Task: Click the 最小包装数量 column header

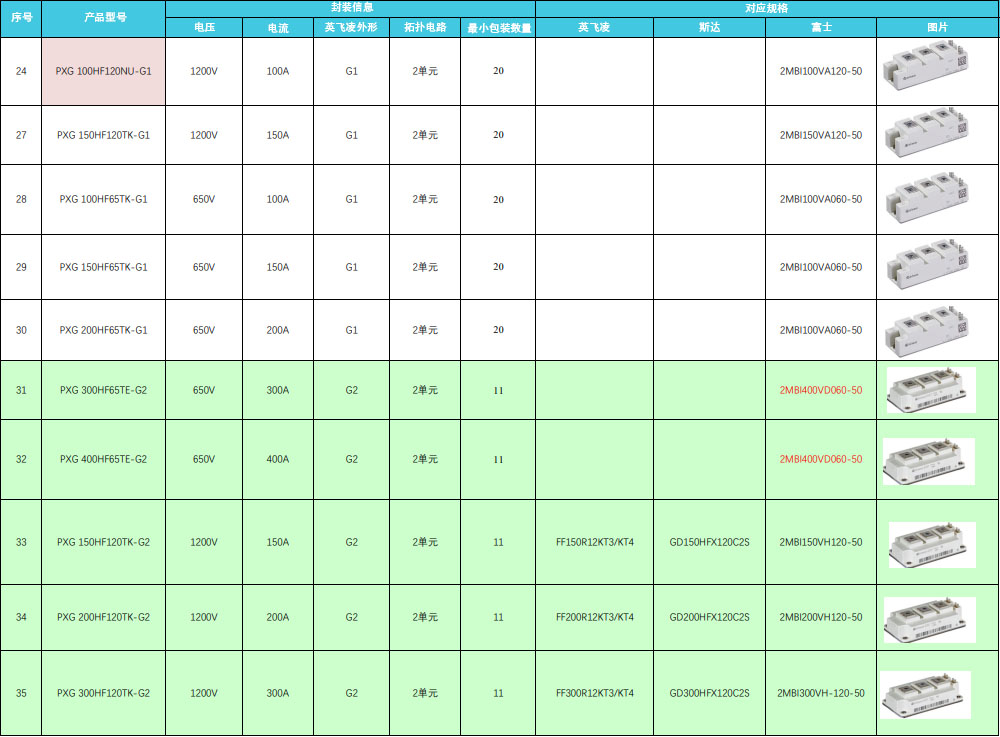Action: (498, 28)
